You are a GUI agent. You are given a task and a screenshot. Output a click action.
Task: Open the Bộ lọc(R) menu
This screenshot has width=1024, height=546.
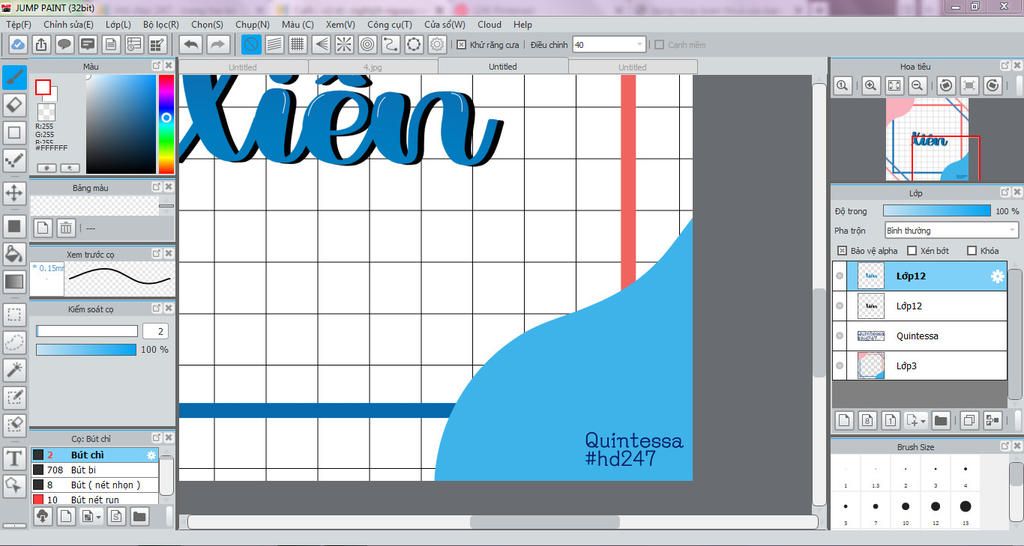pos(161,24)
